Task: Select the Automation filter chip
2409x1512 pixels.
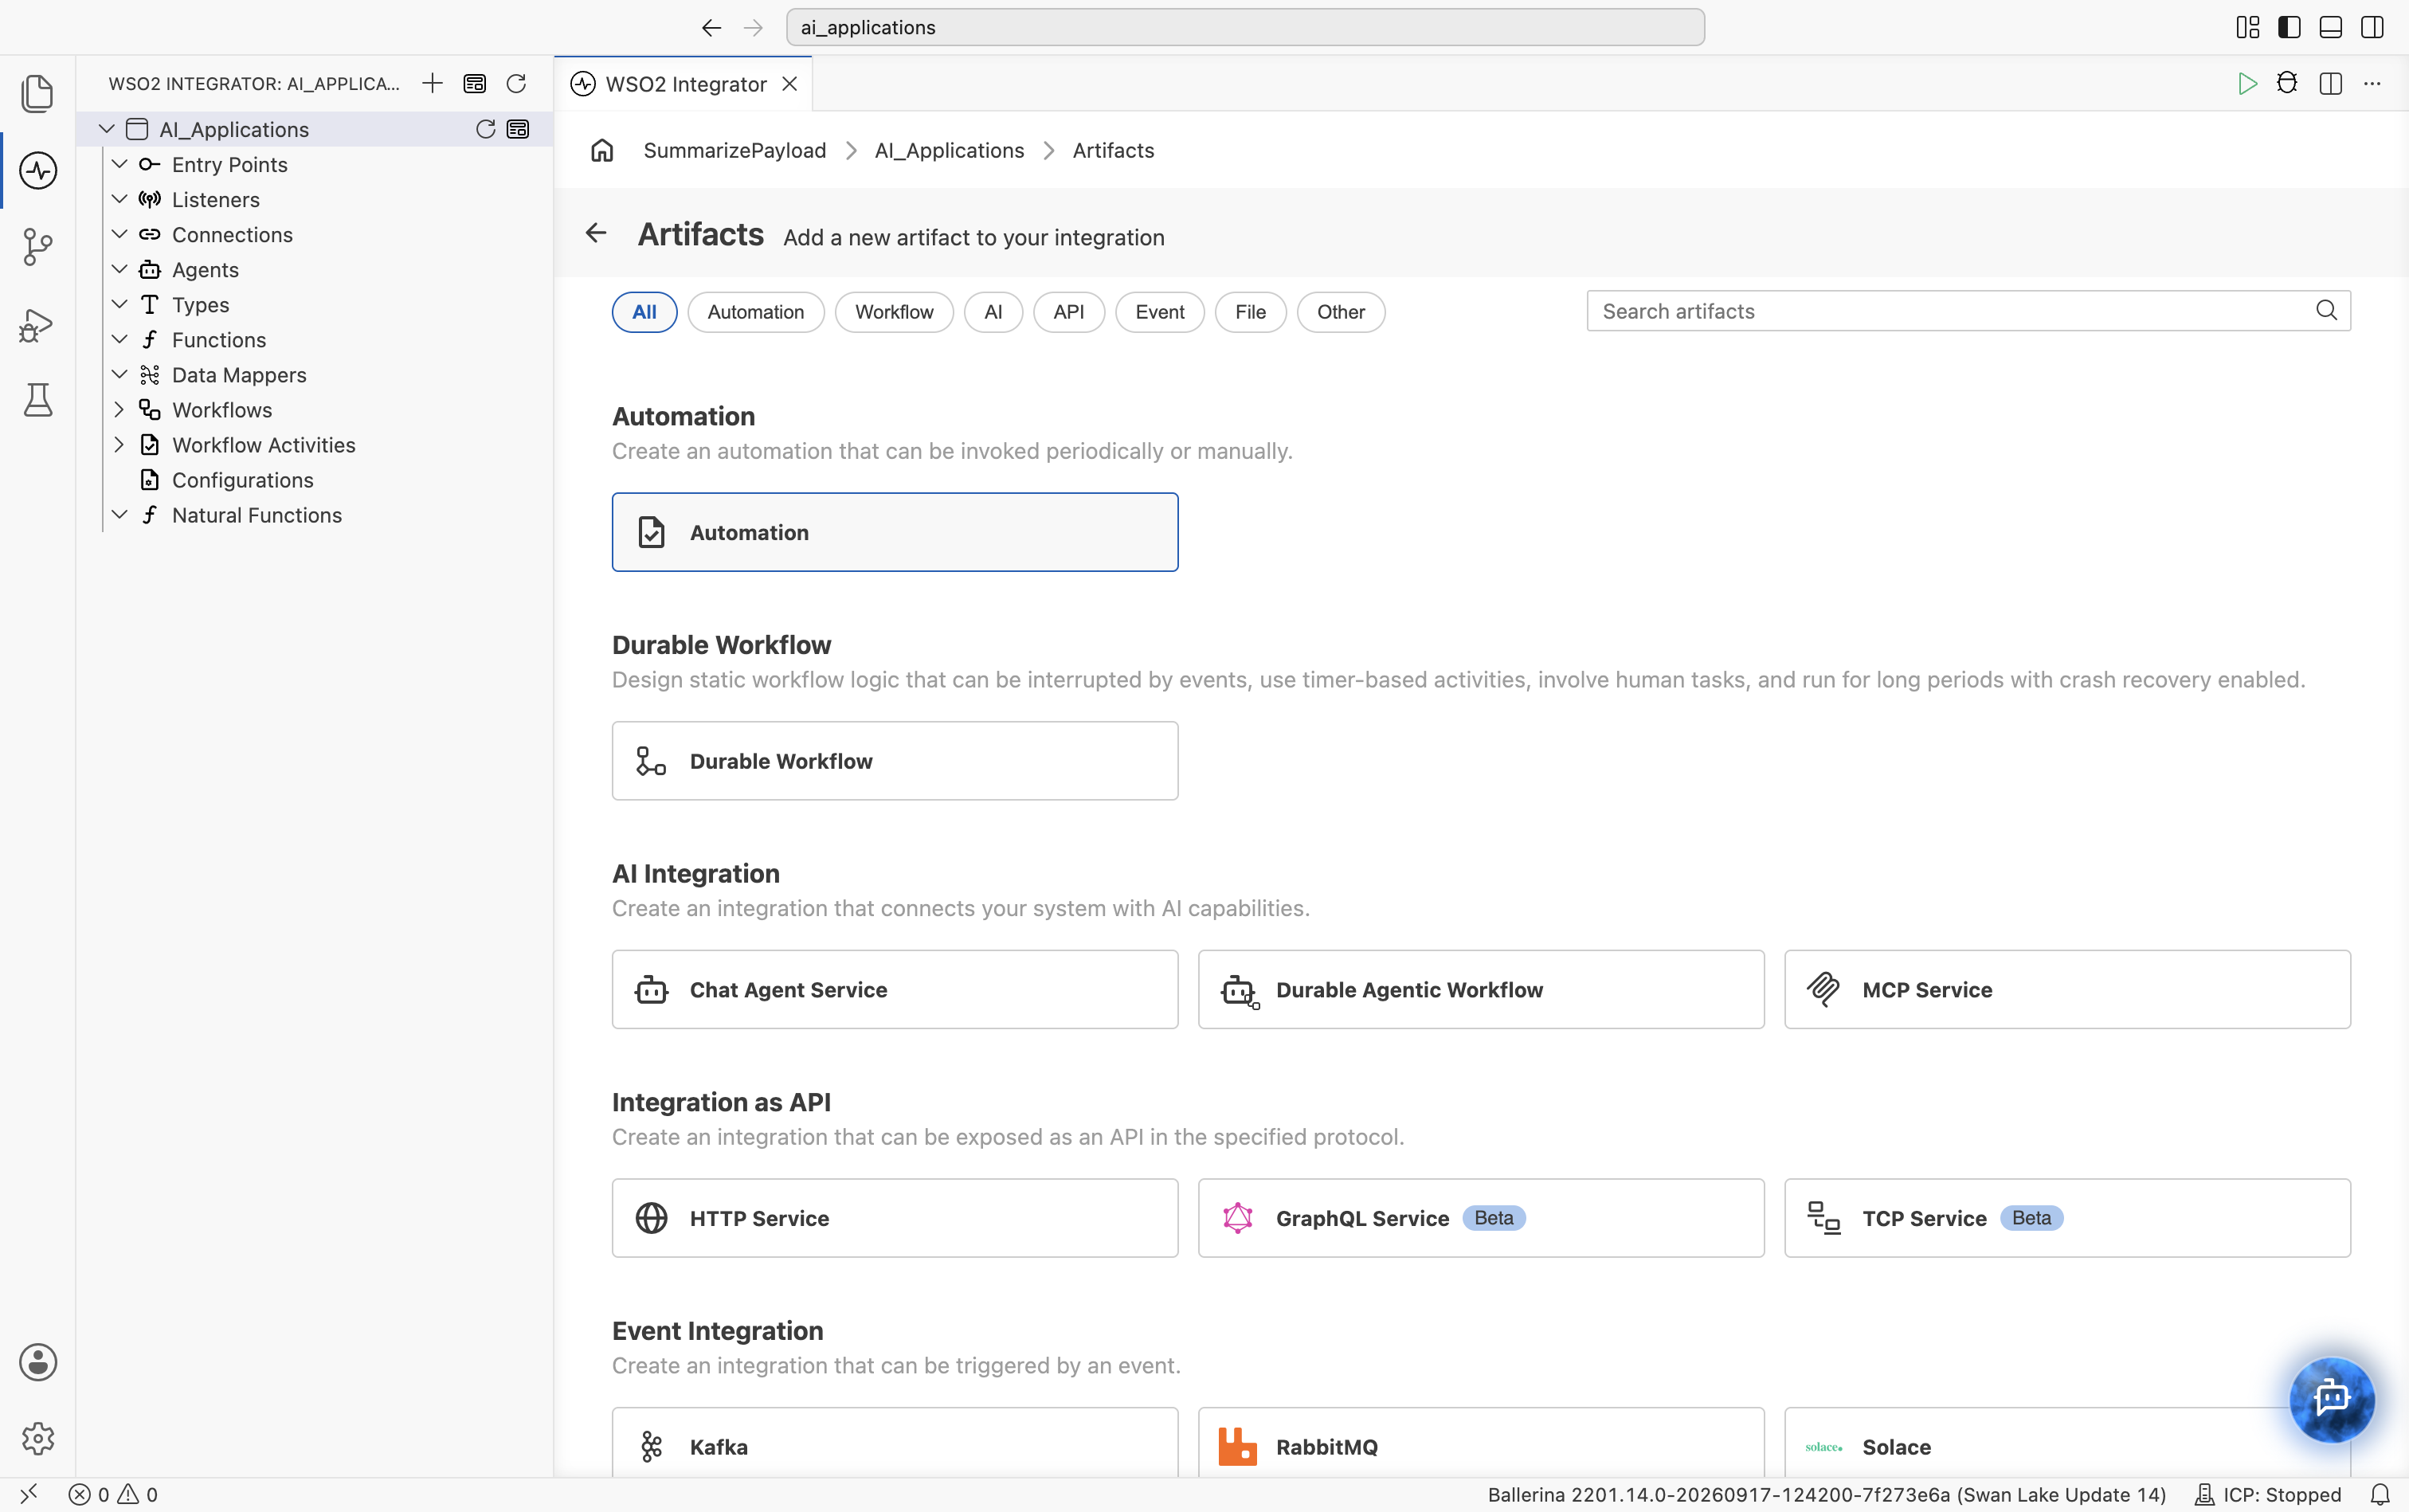Action: 755,312
